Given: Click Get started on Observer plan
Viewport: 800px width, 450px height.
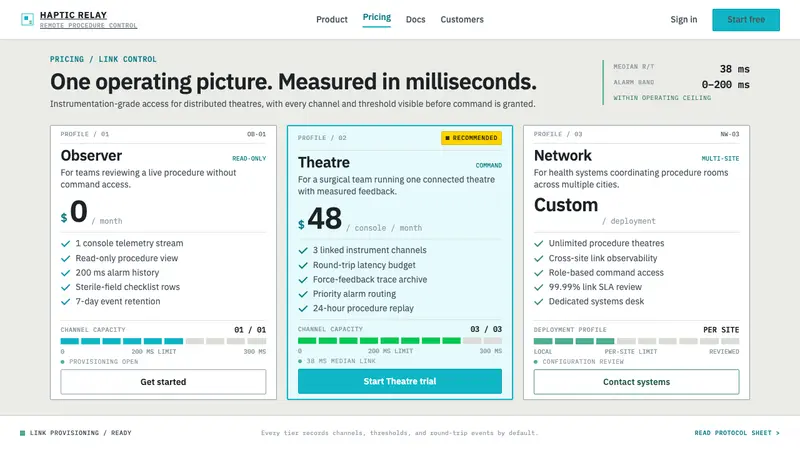Looking at the screenshot, I should pyautogui.click(x=163, y=382).
